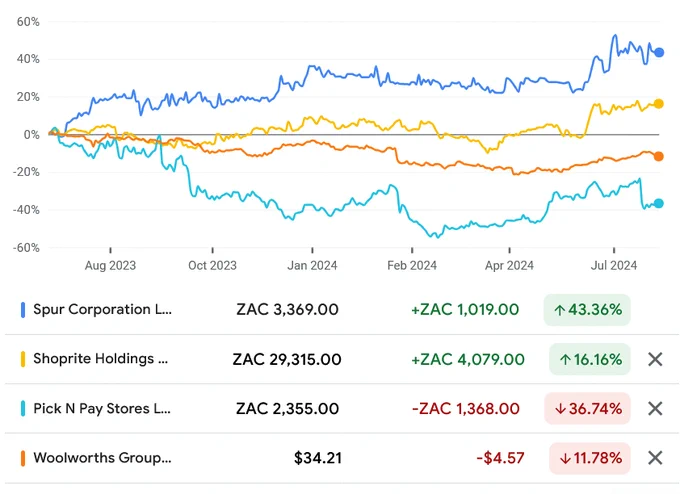This screenshot has height=494, width=680.
Task: Open Spur Corporation stock name
Action: [x=102, y=310]
